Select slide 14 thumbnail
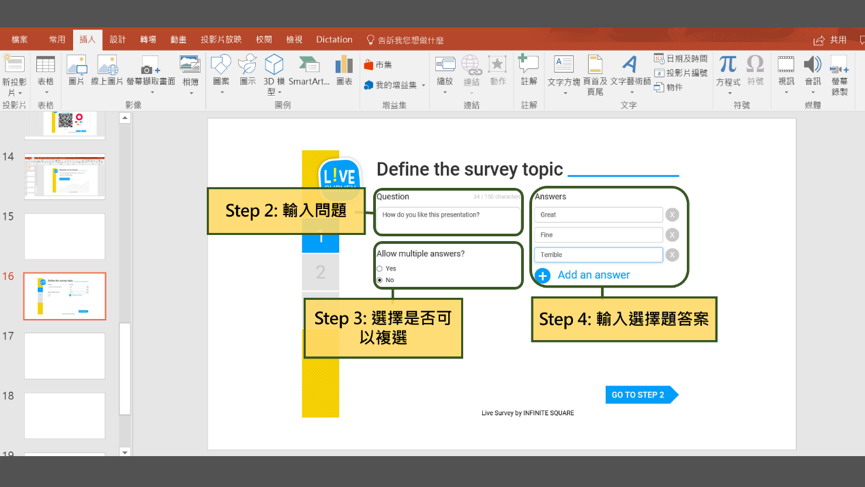 65,176
